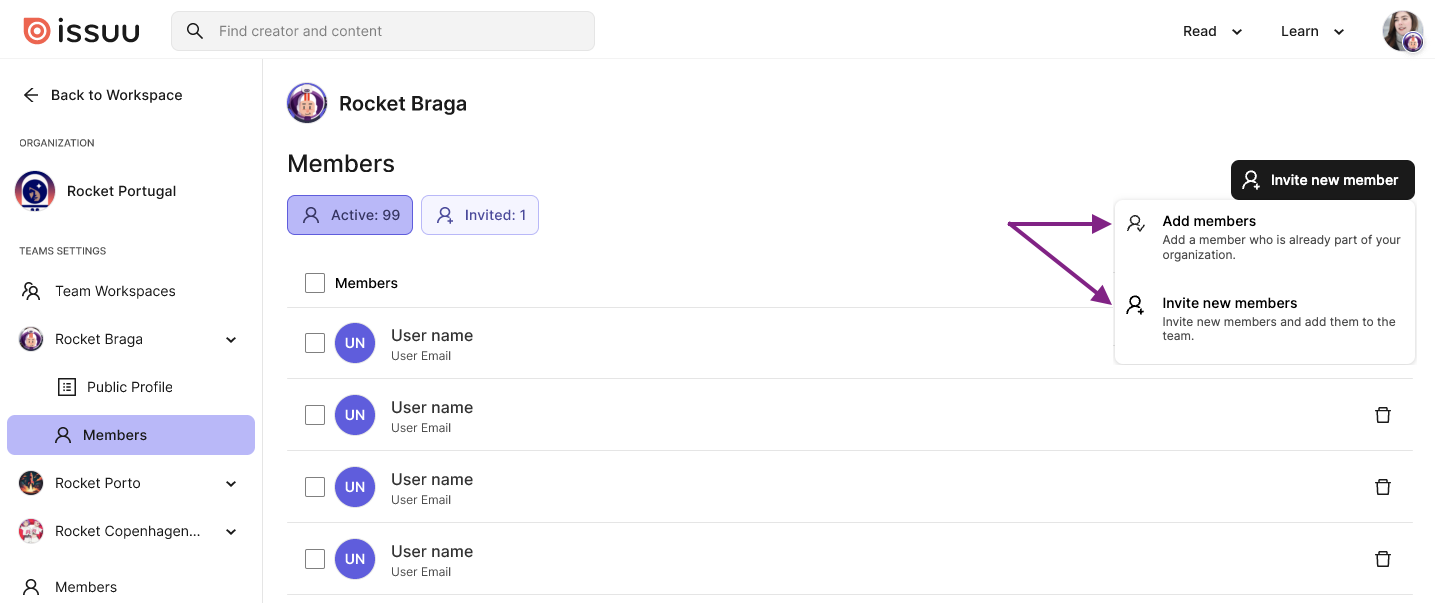Viewport: 1438px width, 608px height.
Task: Collapse the Rocket Braga team chevron
Action: [231, 340]
